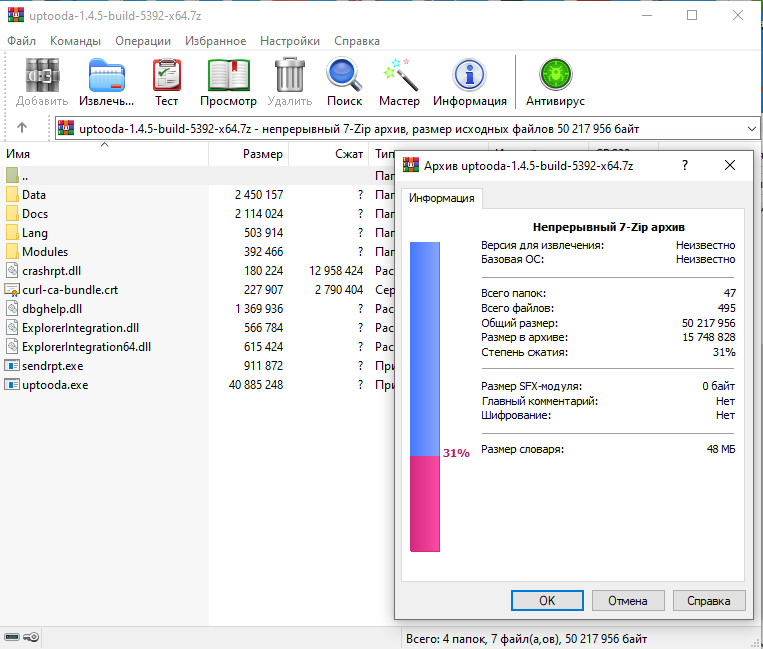
Task: Click the compression ratio bar's blue section
Action: coord(425,349)
